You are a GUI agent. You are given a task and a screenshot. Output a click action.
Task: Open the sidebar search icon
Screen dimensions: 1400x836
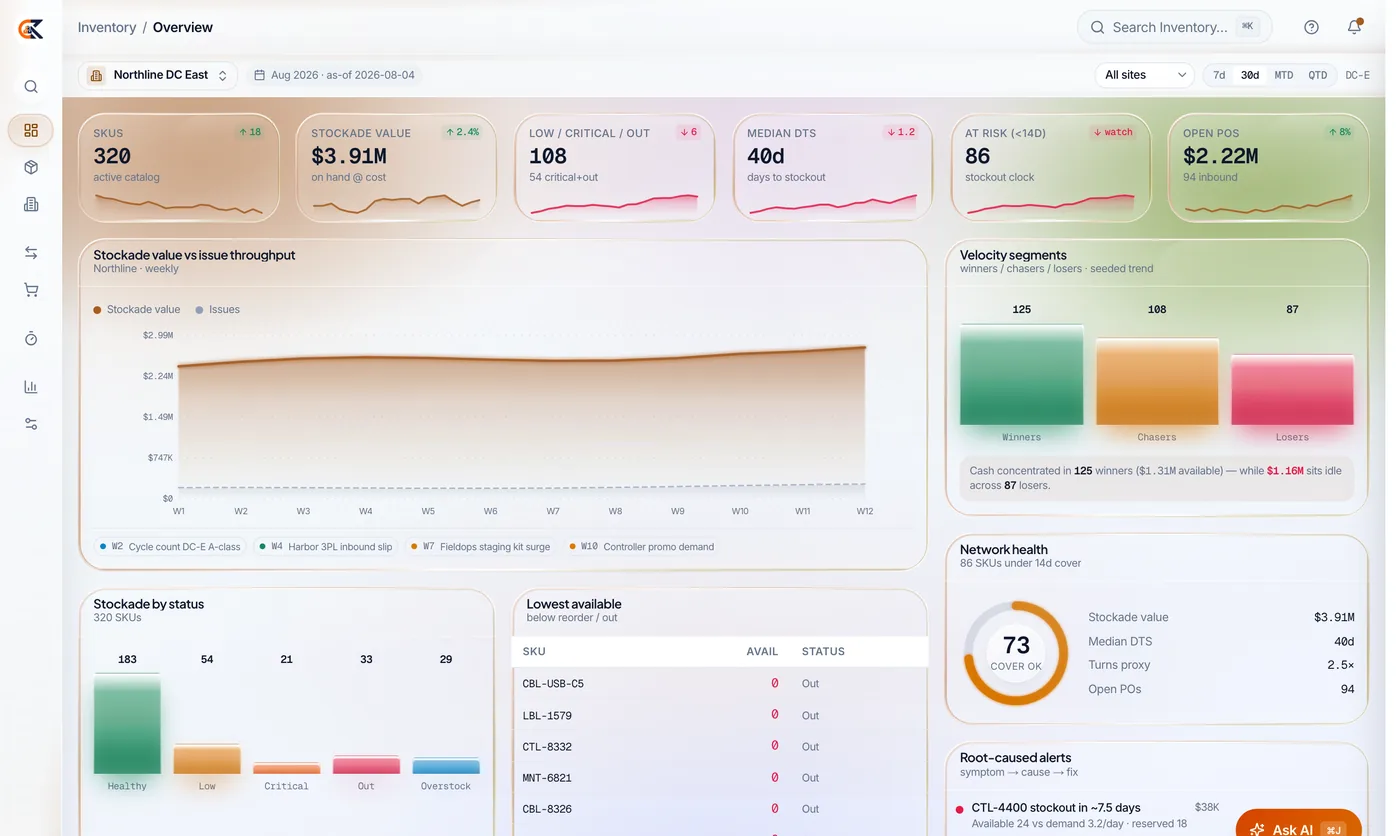tap(31, 87)
